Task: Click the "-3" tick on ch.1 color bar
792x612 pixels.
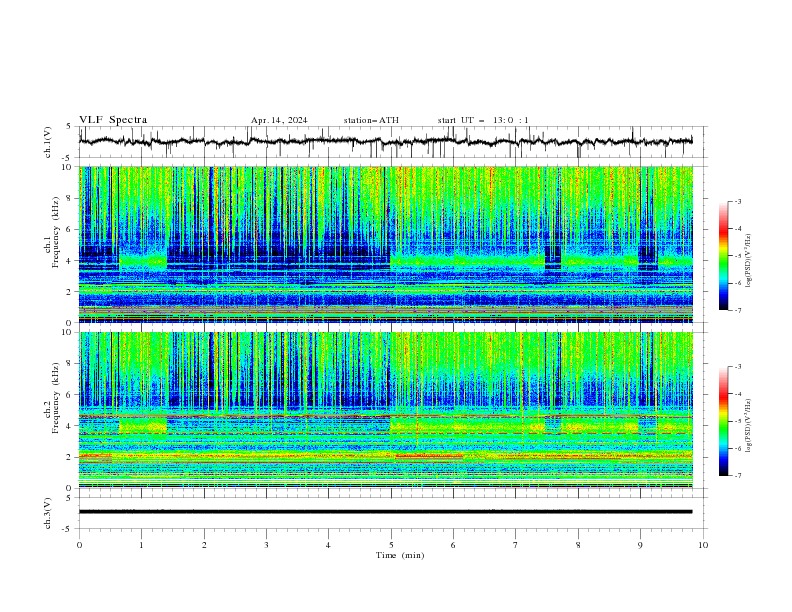Action: point(737,201)
